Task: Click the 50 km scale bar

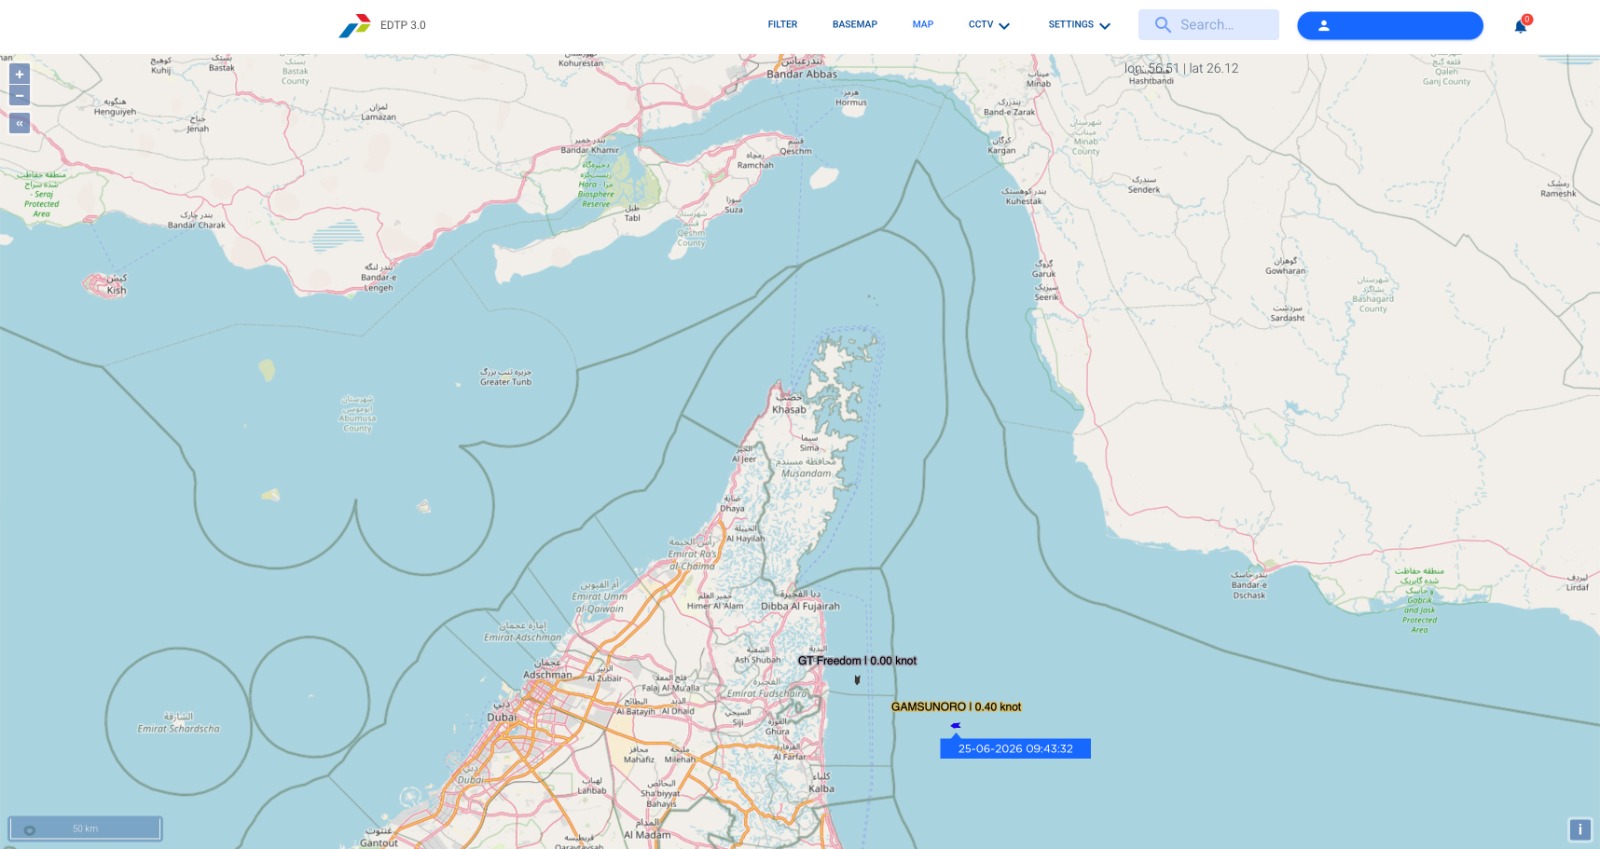Action: [x=85, y=828]
